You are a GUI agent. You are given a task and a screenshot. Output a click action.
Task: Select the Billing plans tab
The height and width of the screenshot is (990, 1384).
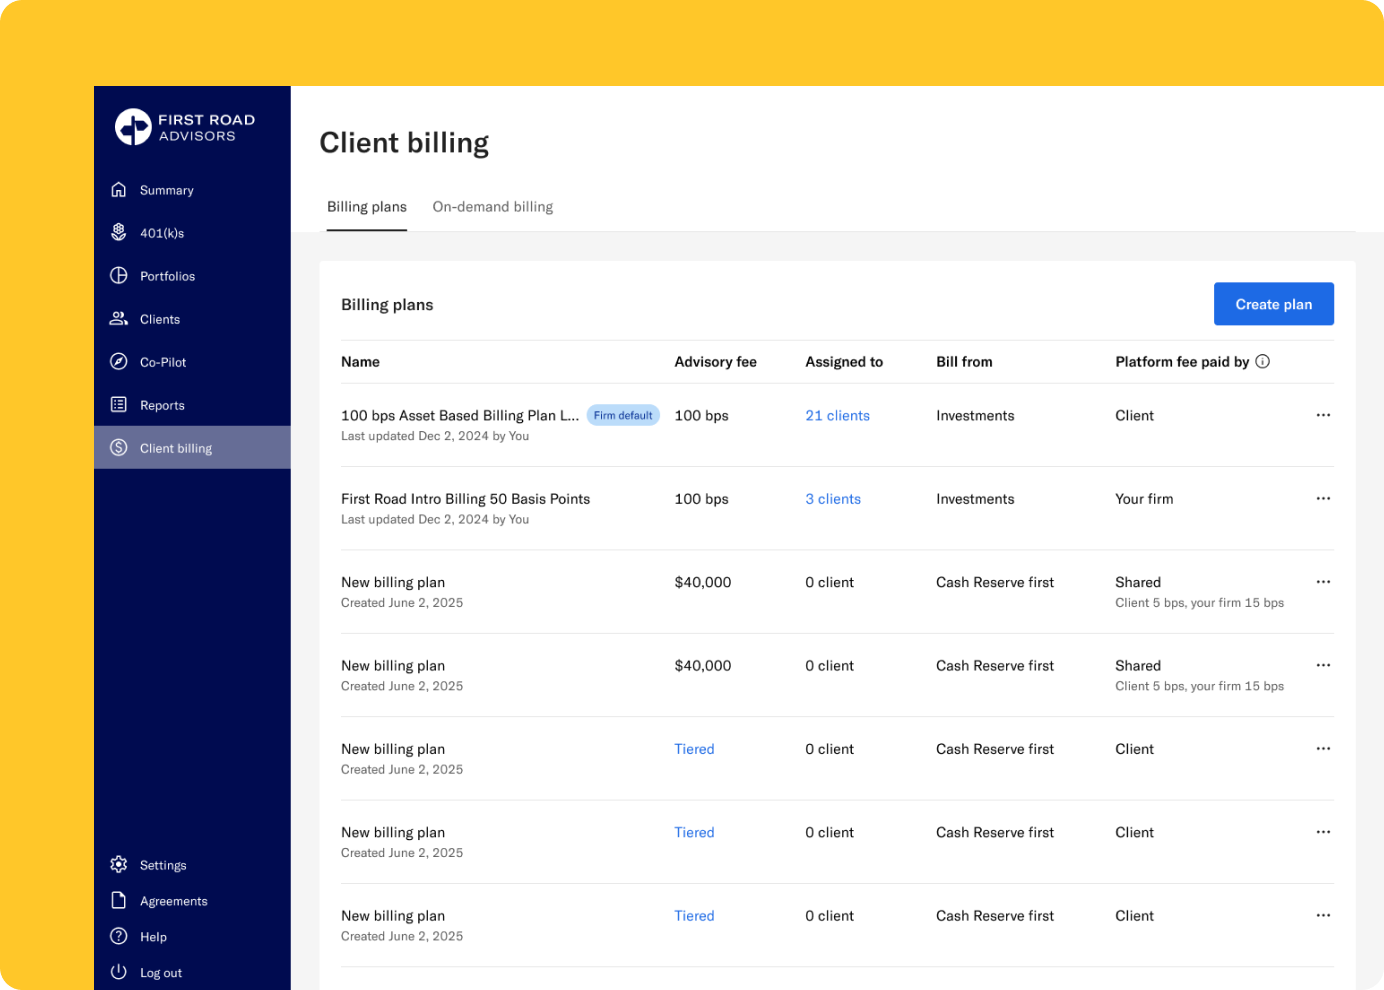367,207
